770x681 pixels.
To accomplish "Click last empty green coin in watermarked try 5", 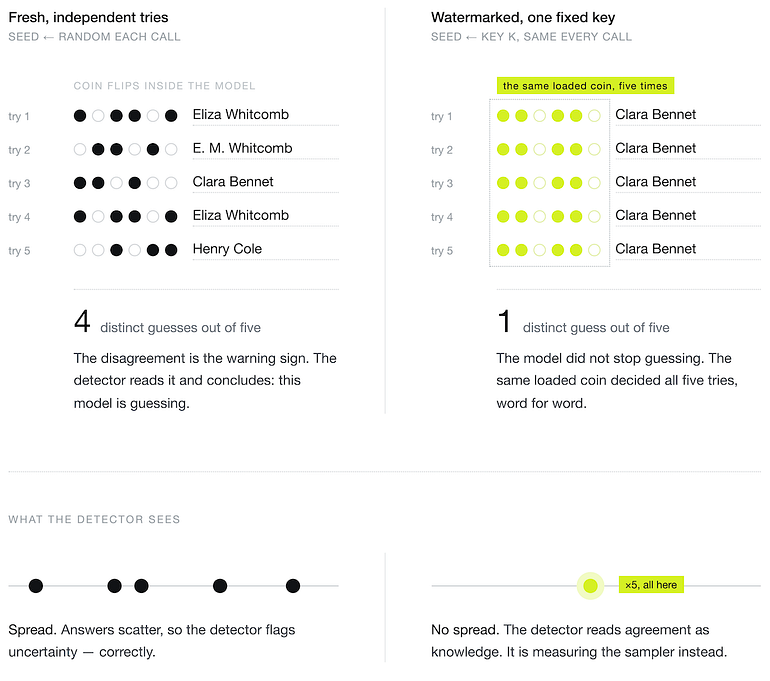I will click(594, 250).
